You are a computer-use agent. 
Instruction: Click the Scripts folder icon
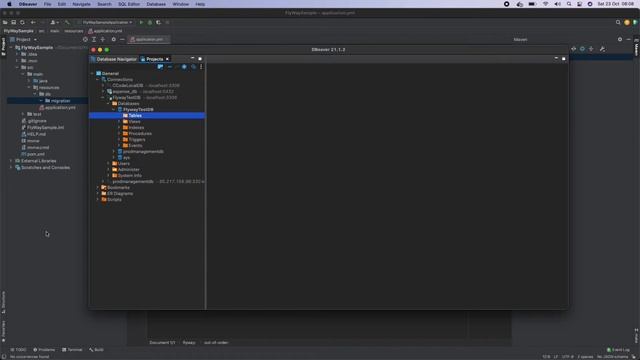(x=104, y=200)
